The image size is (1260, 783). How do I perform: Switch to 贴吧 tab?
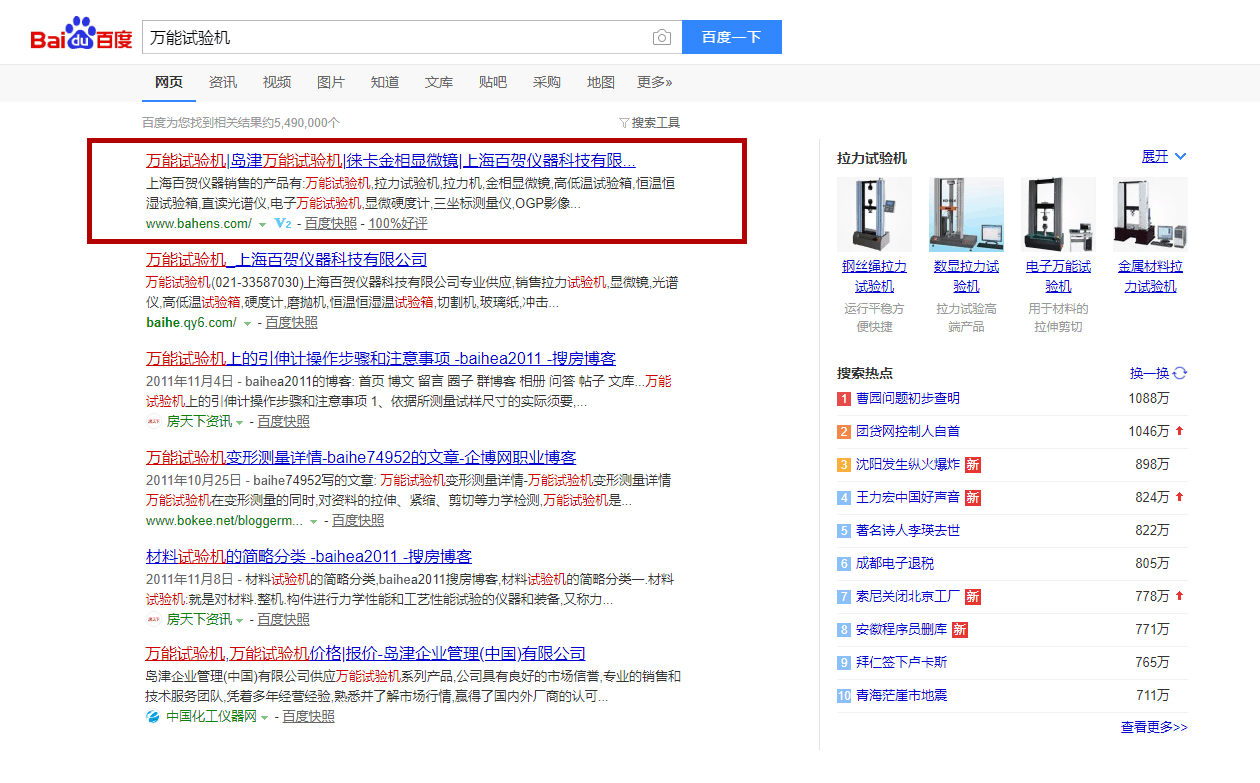pyautogui.click(x=493, y=82)
